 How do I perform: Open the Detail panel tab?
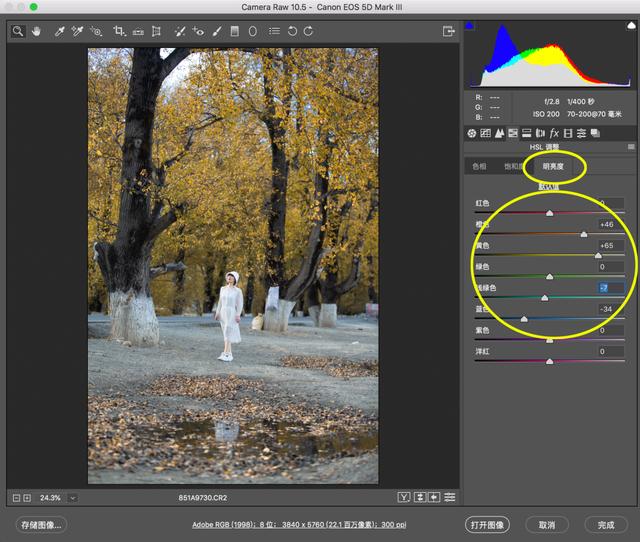[499, 133]
